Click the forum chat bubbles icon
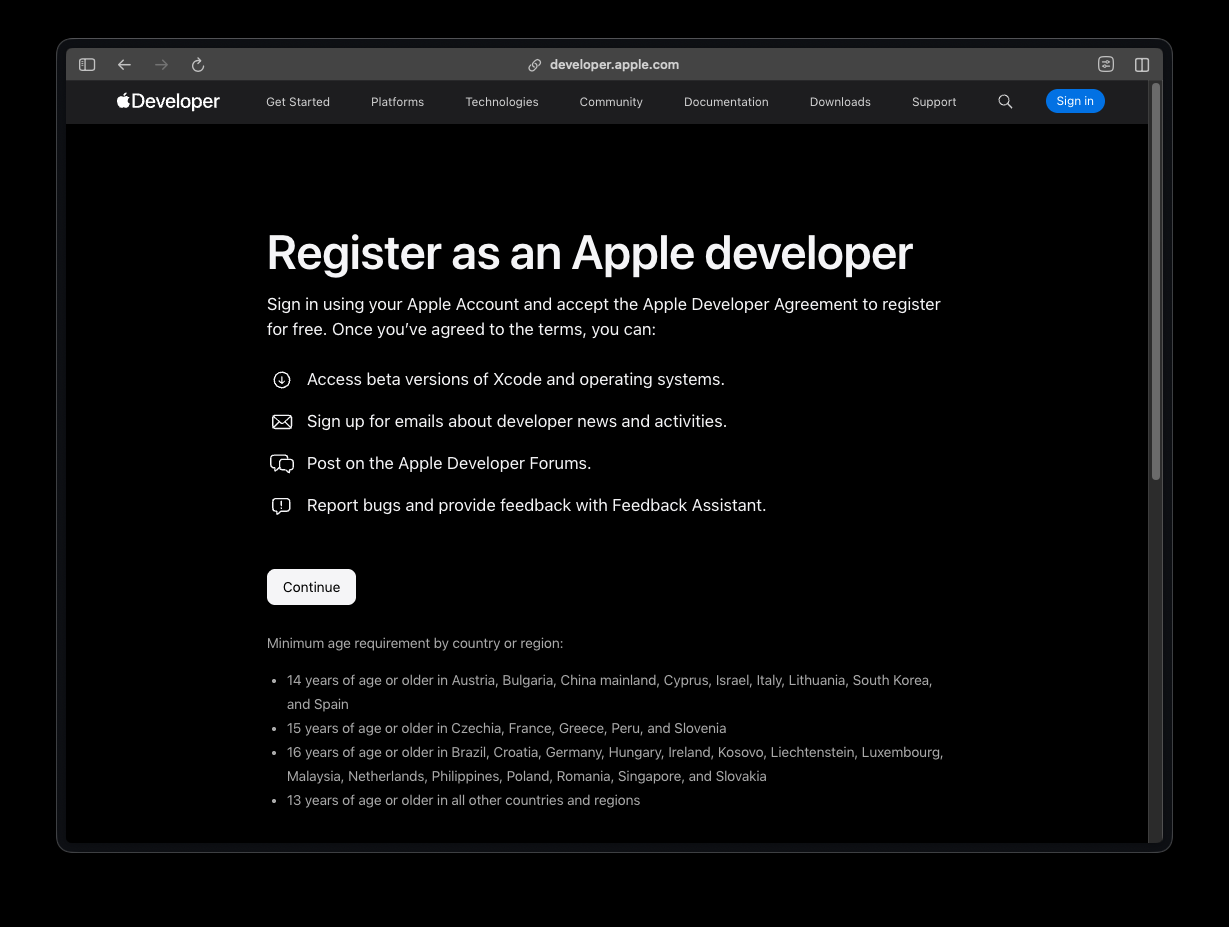Screen dimensions: 1229x927 pos(282,464)
